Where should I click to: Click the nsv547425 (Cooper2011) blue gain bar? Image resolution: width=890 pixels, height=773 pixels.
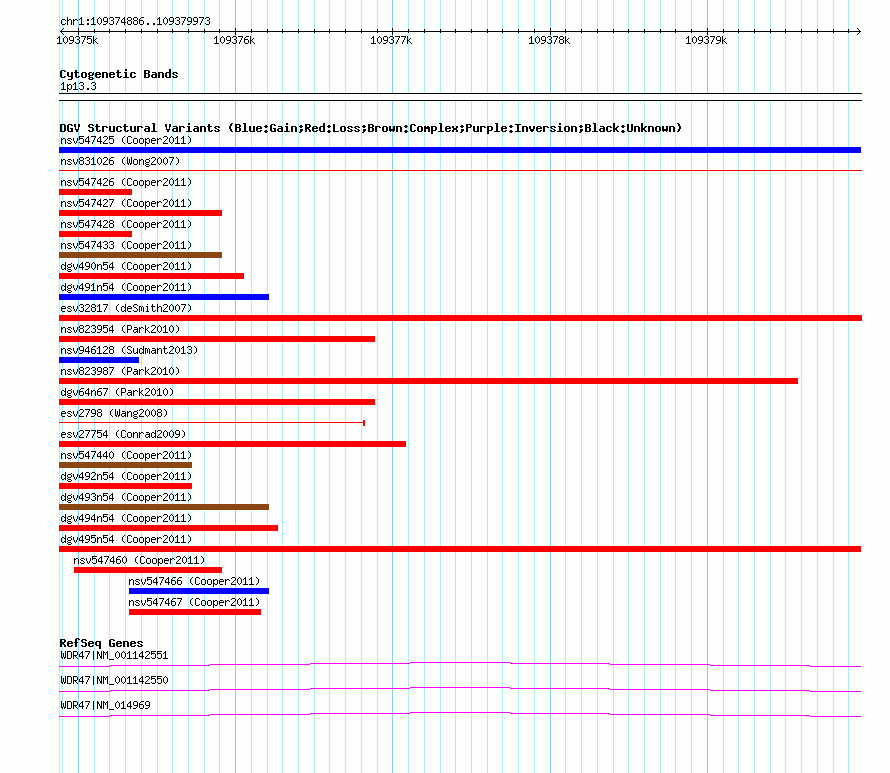pyautogui.click(x=460, y=150)
